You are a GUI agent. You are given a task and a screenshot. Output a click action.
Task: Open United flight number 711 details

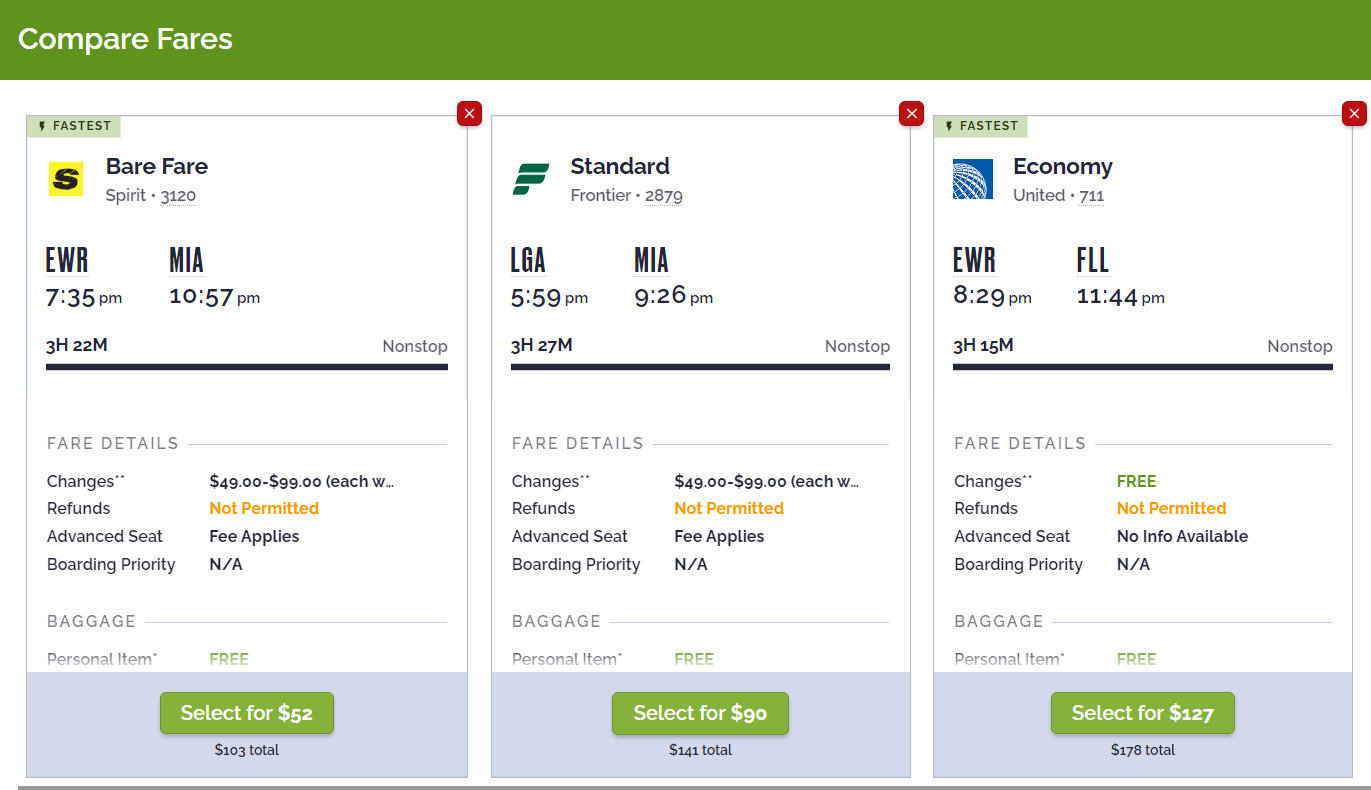coord(1092,196)
